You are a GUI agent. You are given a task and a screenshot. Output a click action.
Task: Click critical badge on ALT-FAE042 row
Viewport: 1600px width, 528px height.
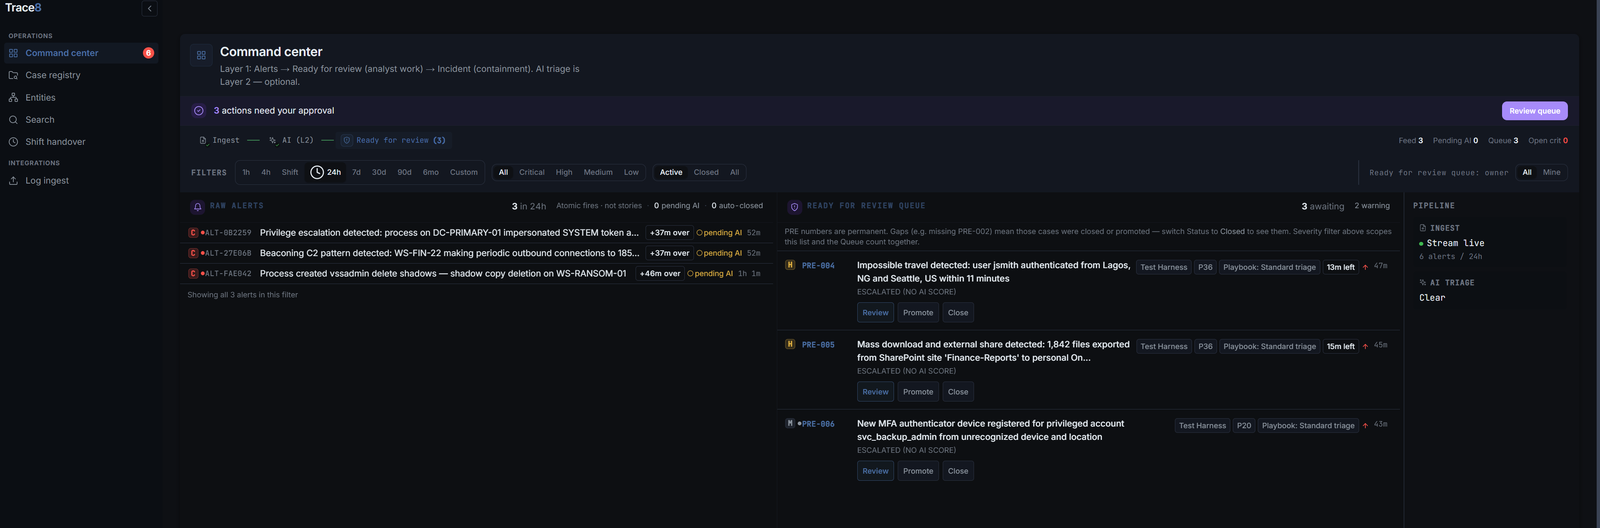point(193,273)
